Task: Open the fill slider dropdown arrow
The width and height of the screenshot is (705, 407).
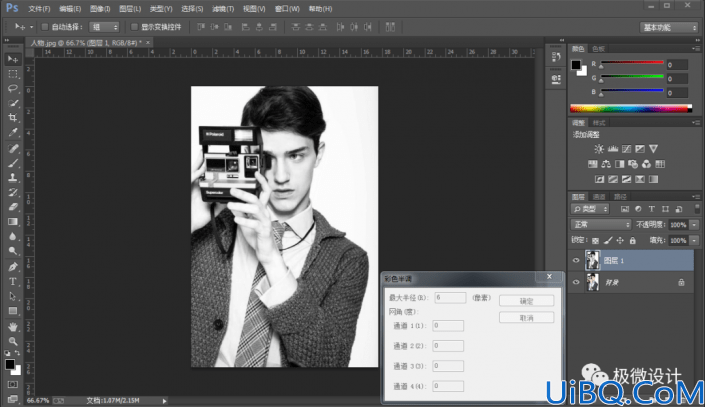Action: click(695, 241)
